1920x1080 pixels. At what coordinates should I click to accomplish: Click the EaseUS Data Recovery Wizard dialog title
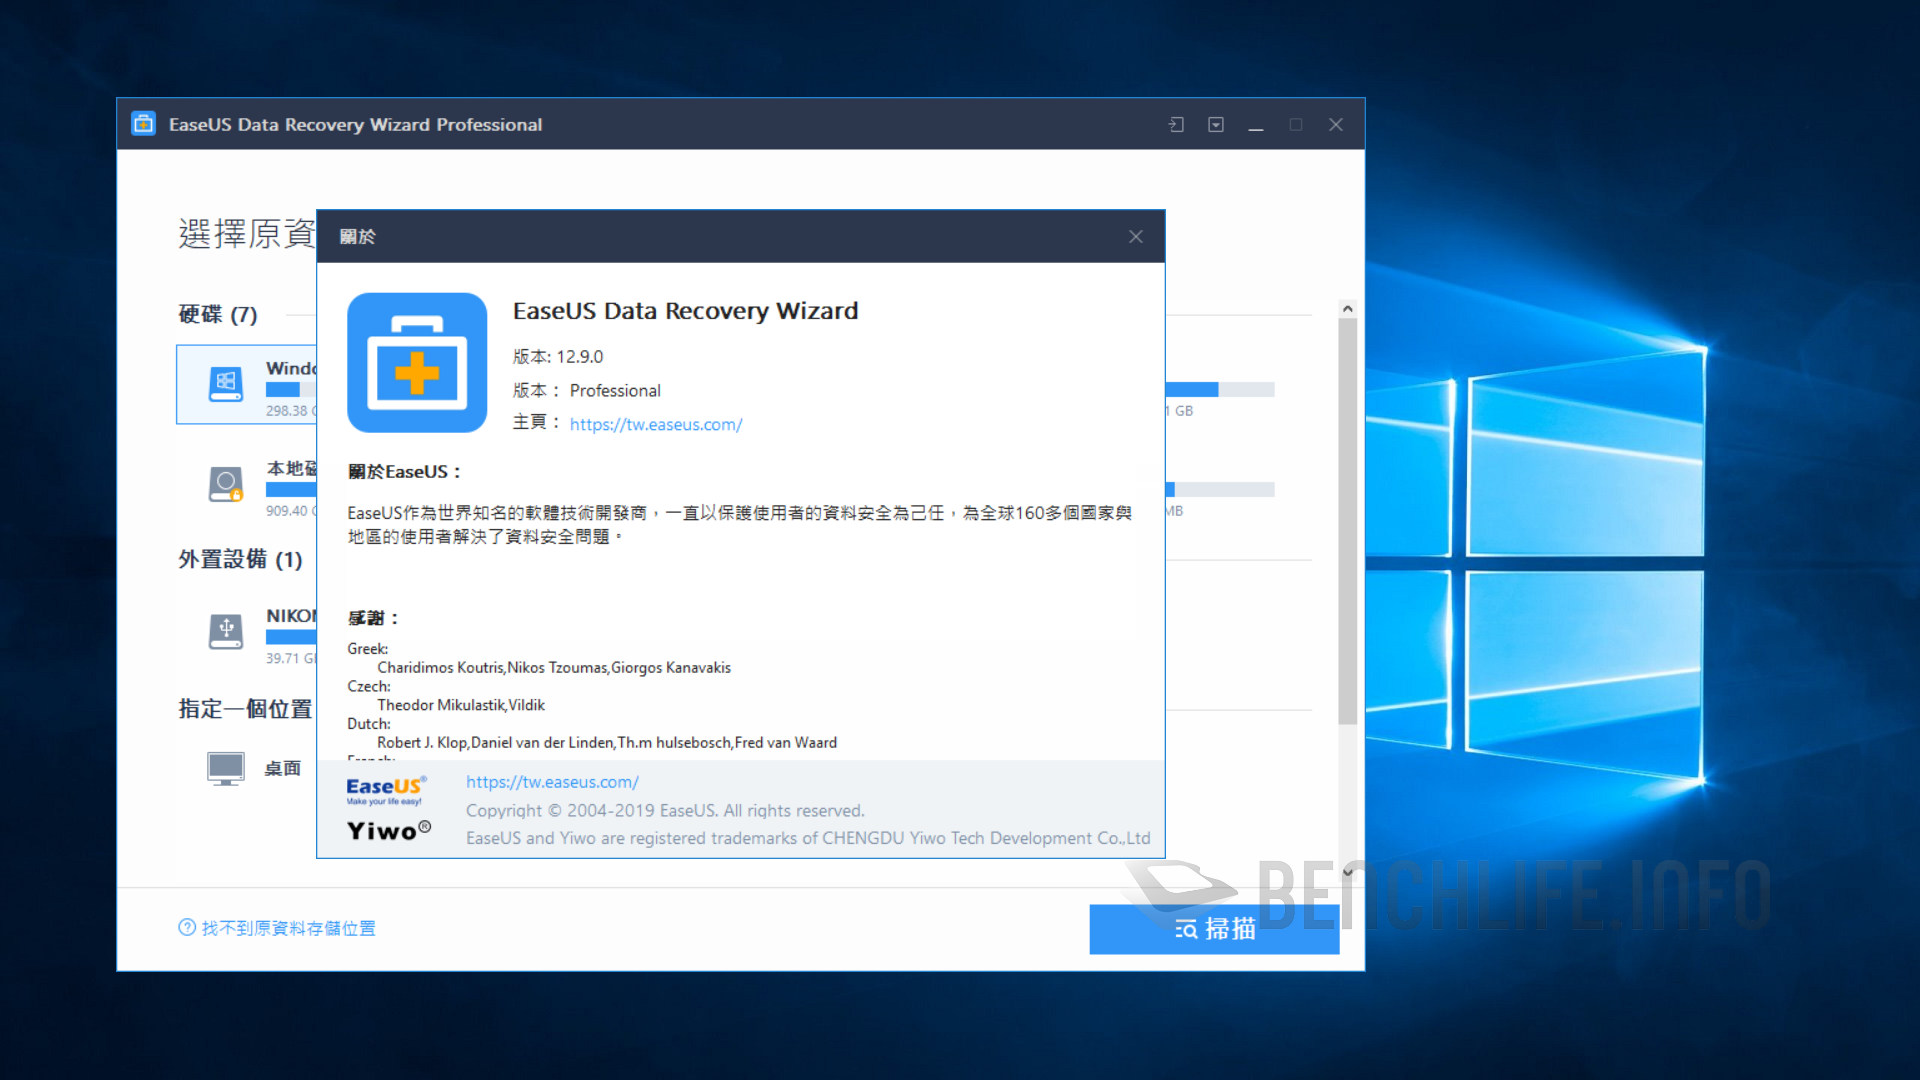[x=685, y=311]
